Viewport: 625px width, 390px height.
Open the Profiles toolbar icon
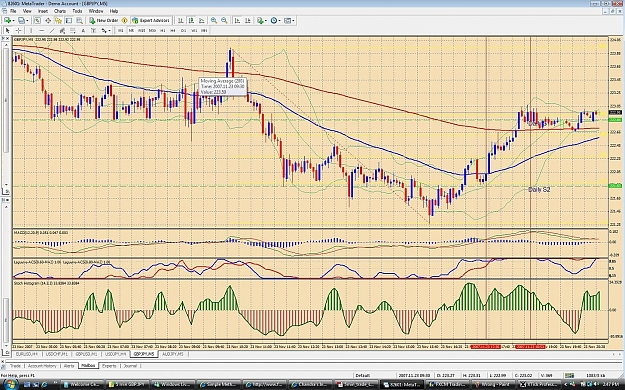pos(21,20)
